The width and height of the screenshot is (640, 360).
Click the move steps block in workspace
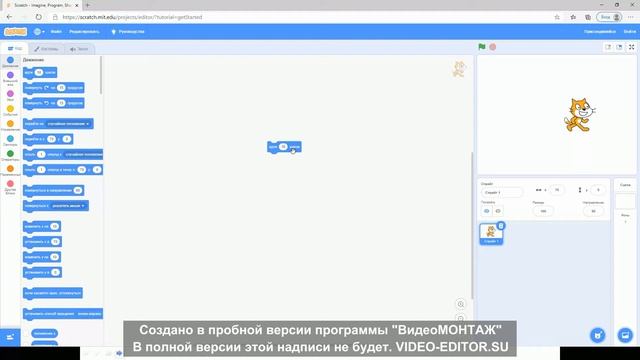(284, 147)
